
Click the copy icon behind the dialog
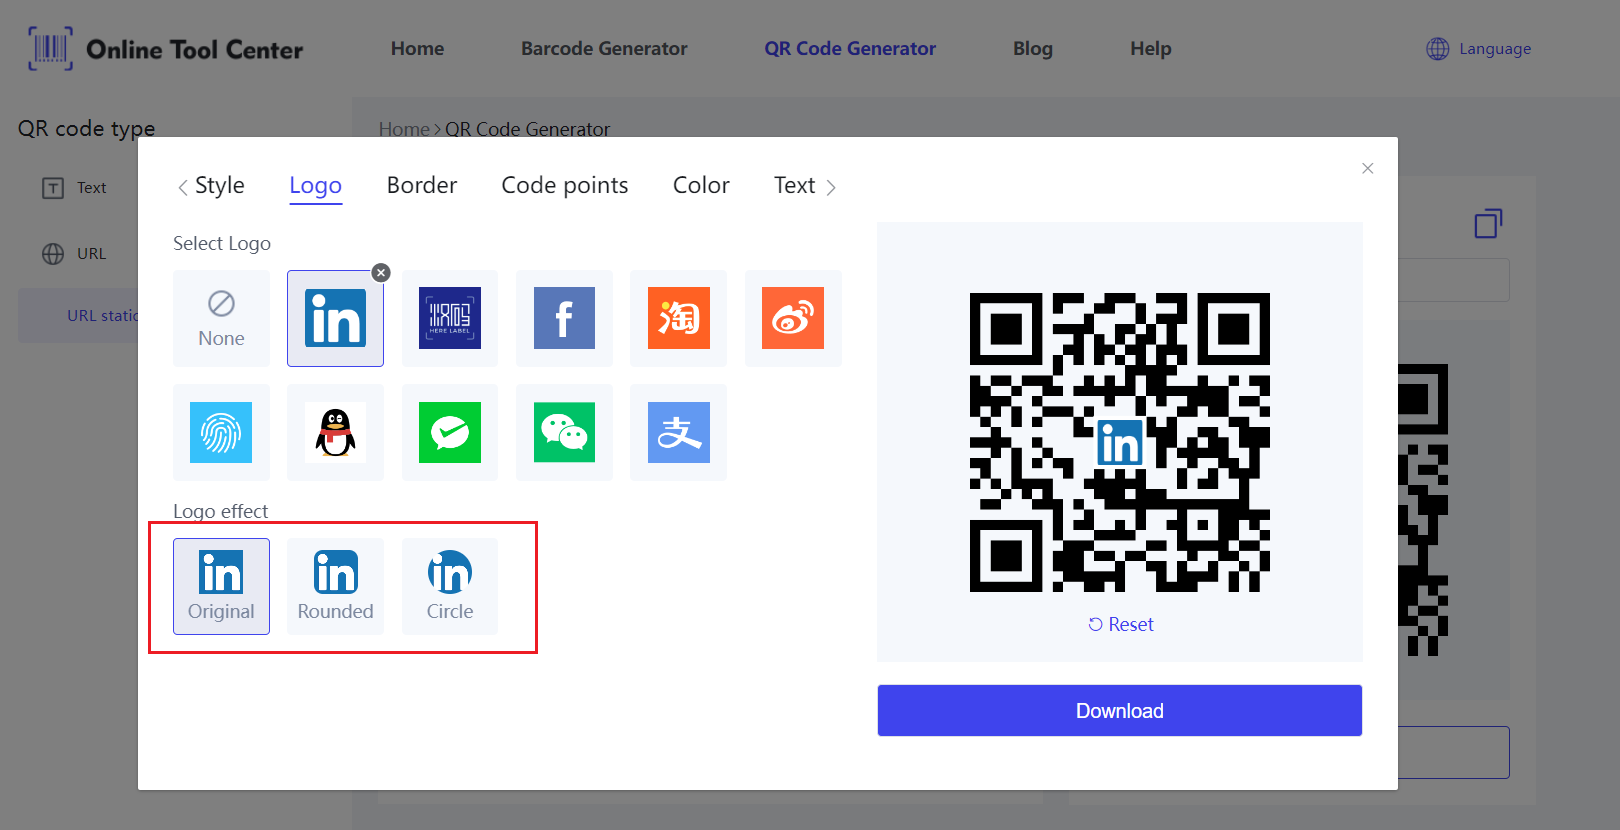pos(1488,223)
